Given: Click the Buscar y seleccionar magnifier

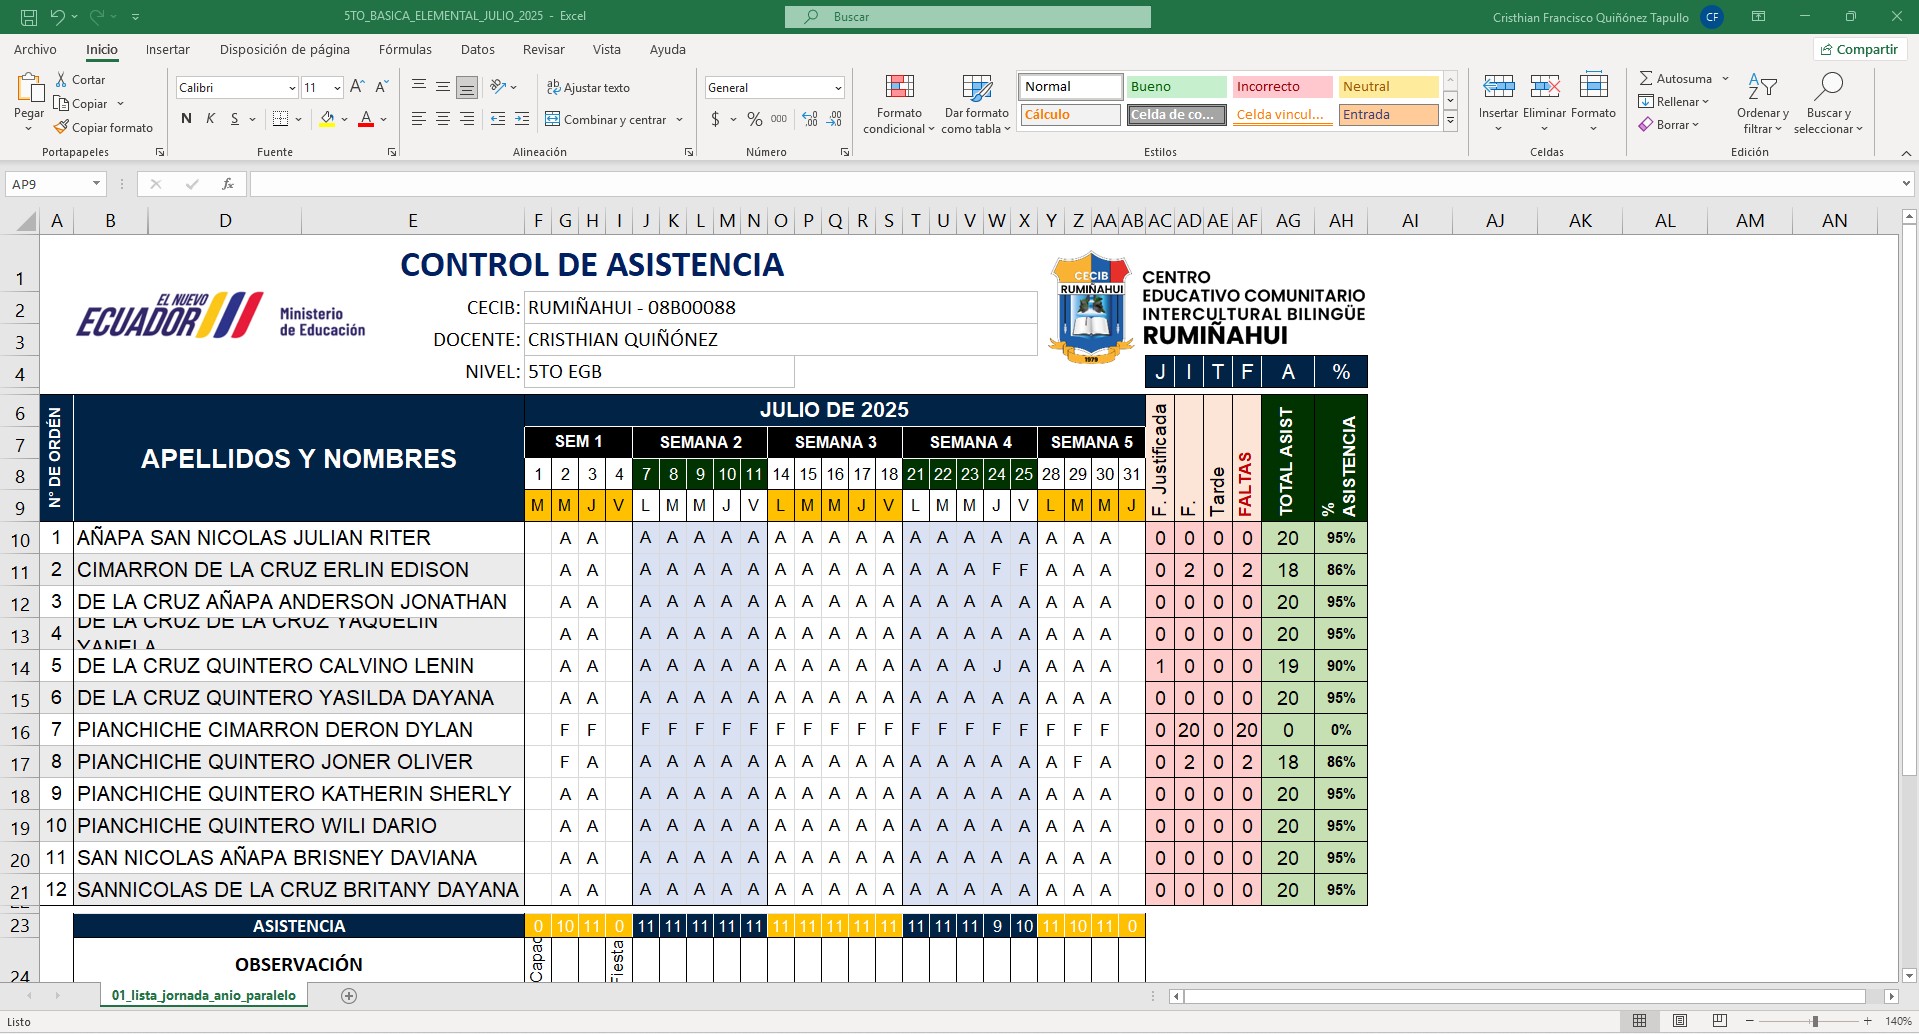Looking at the screenshot, I should [x=1828, y=88].
